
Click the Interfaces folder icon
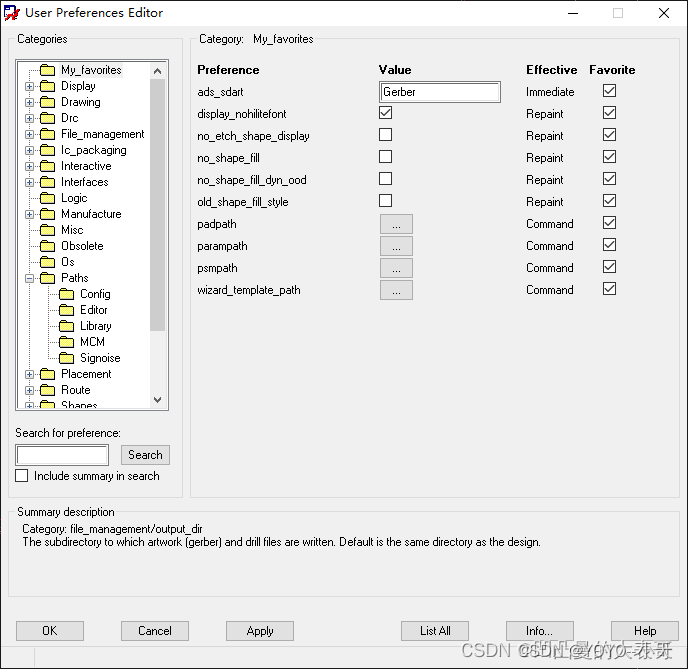tap(47, 182)
